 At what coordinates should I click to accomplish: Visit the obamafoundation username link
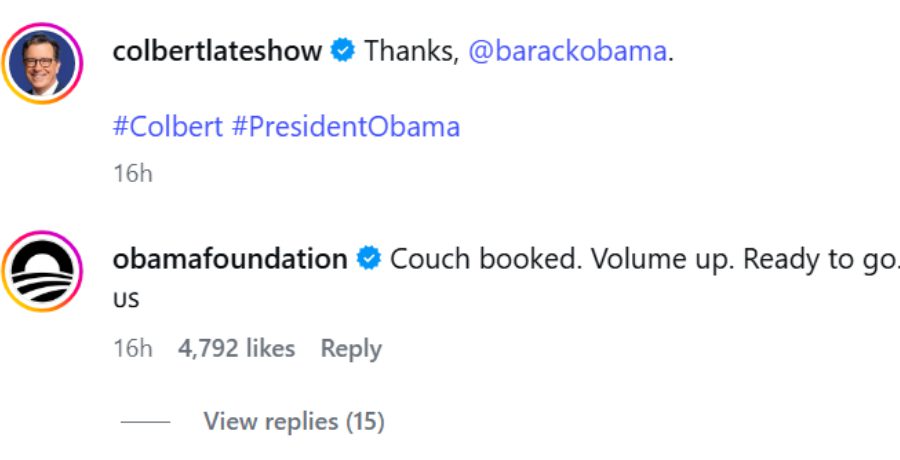point(230,259)
